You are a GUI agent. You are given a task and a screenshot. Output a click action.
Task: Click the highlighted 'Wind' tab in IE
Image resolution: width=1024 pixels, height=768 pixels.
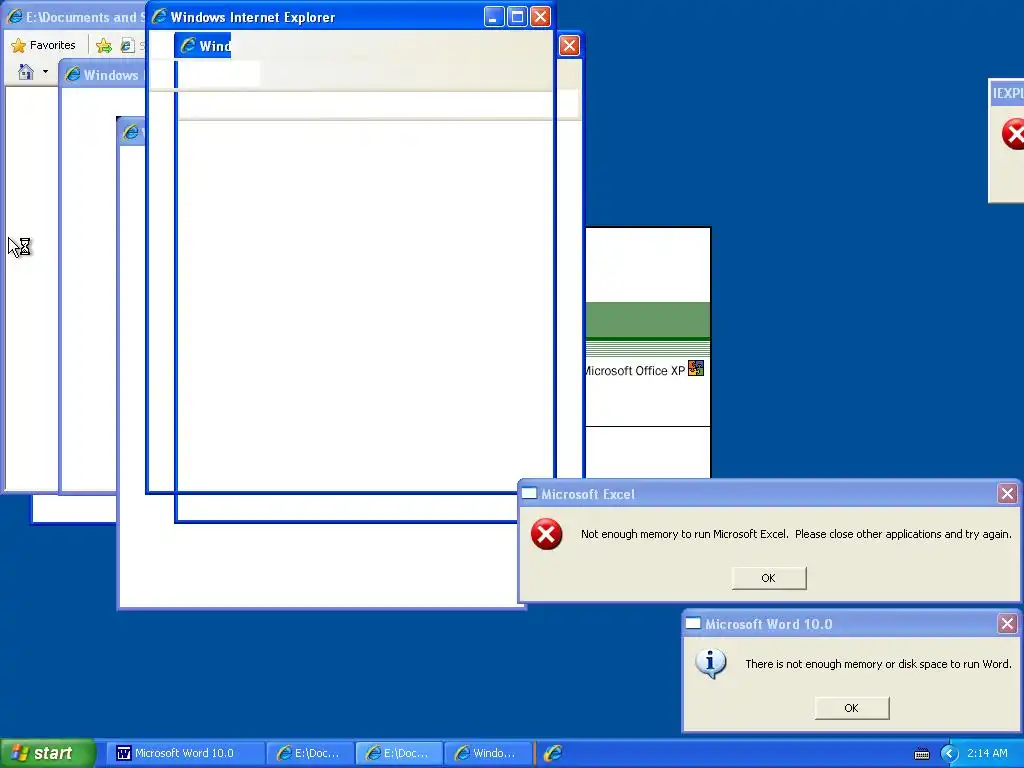pos(203,46)
